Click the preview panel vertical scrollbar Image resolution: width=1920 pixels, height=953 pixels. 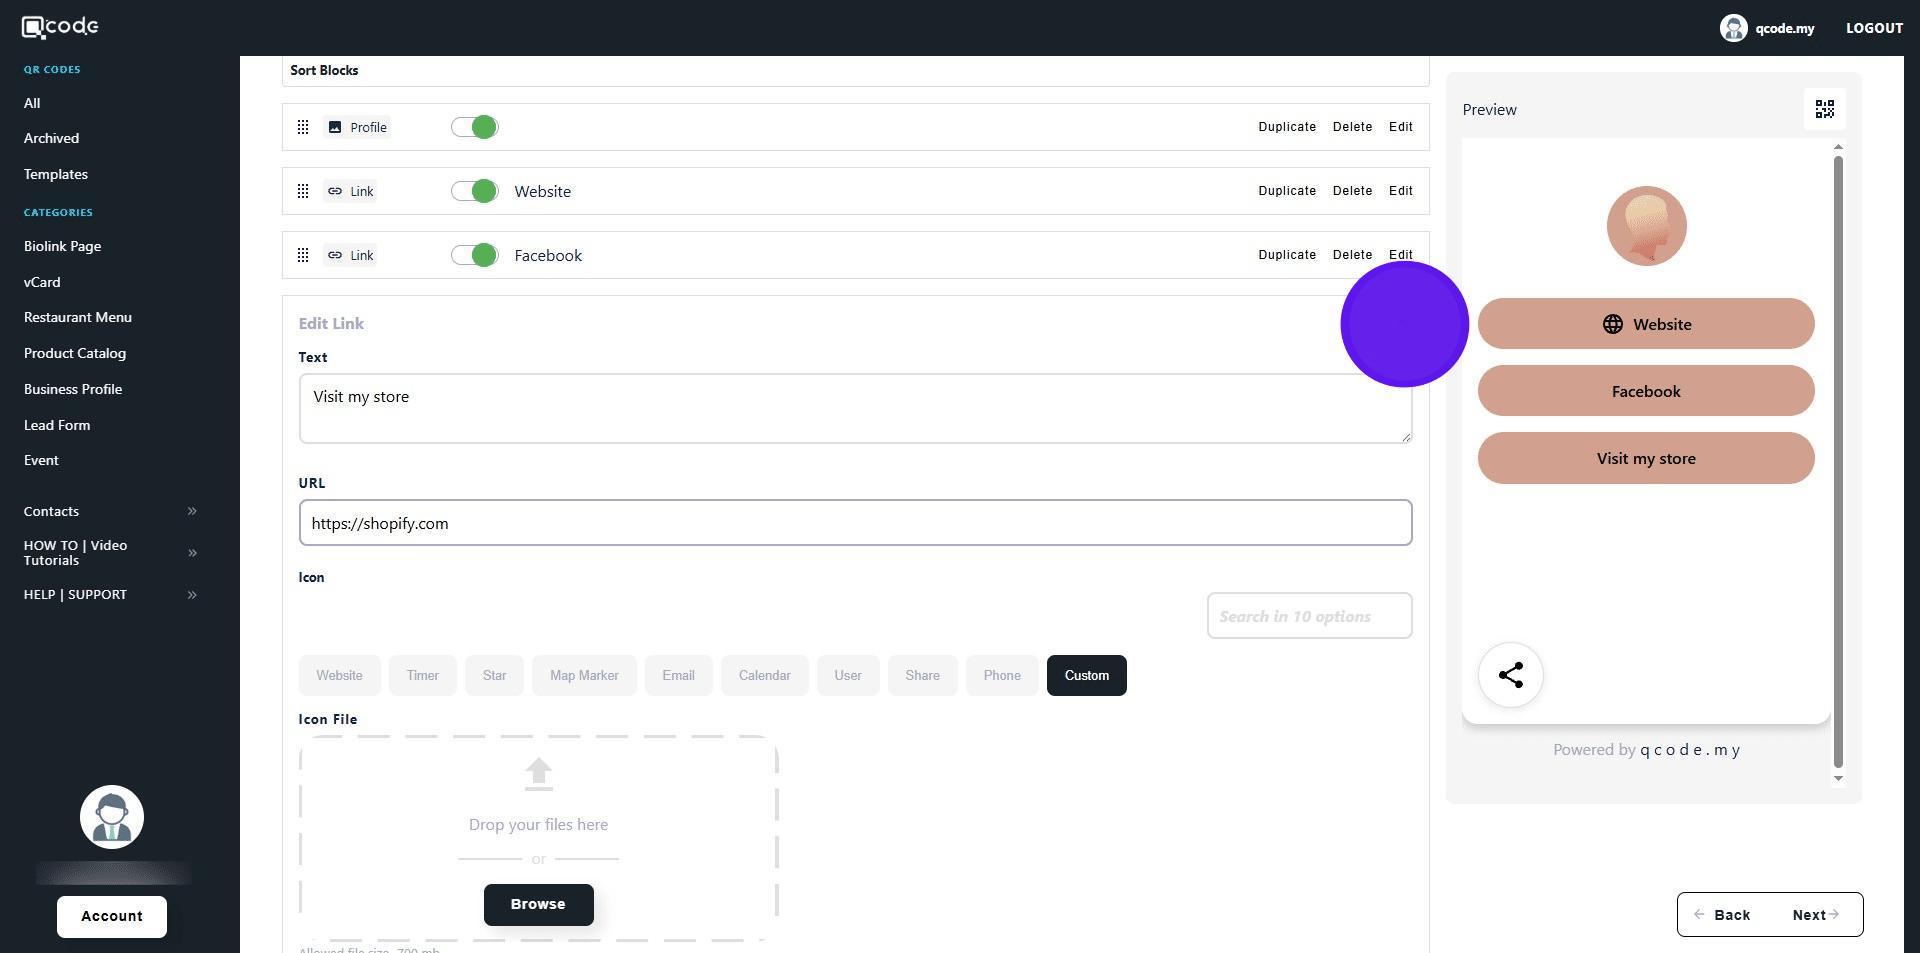(x=1838, y=460)
